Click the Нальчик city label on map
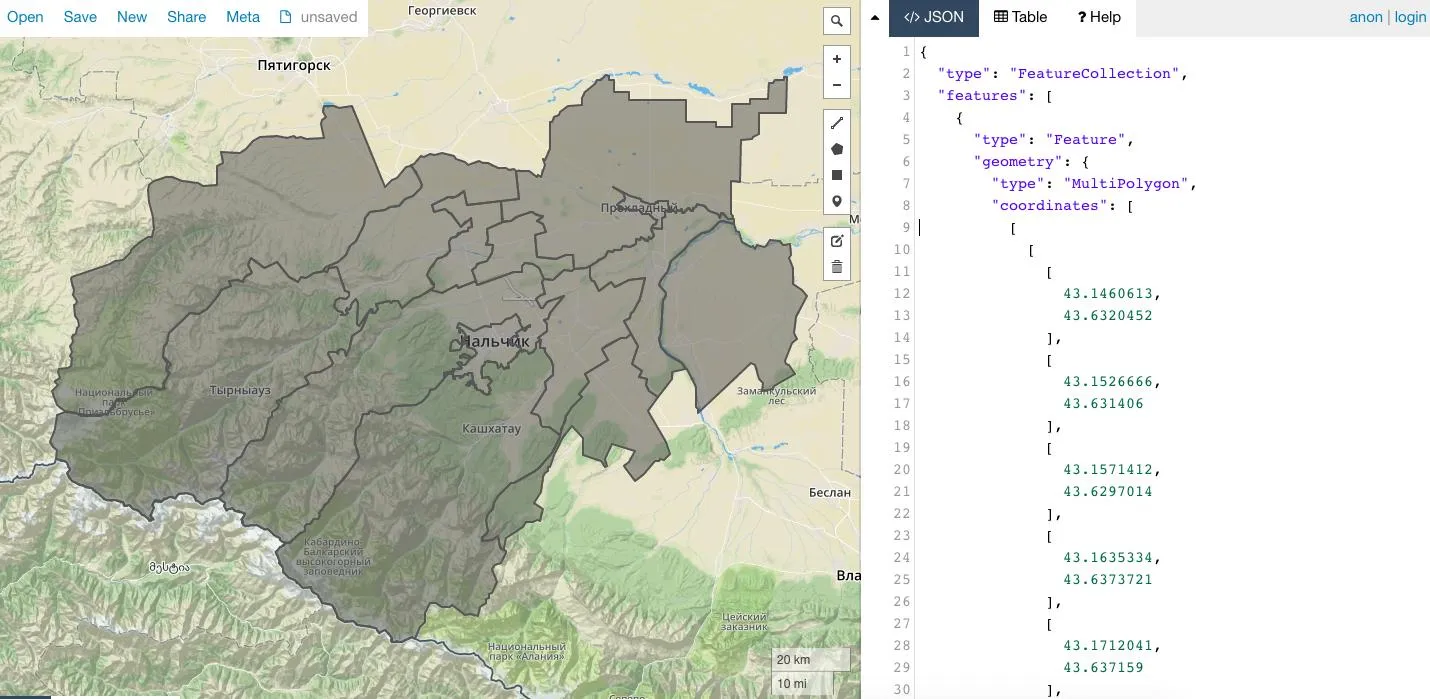Screen dimensions: 1430x699 pos(493,342)
